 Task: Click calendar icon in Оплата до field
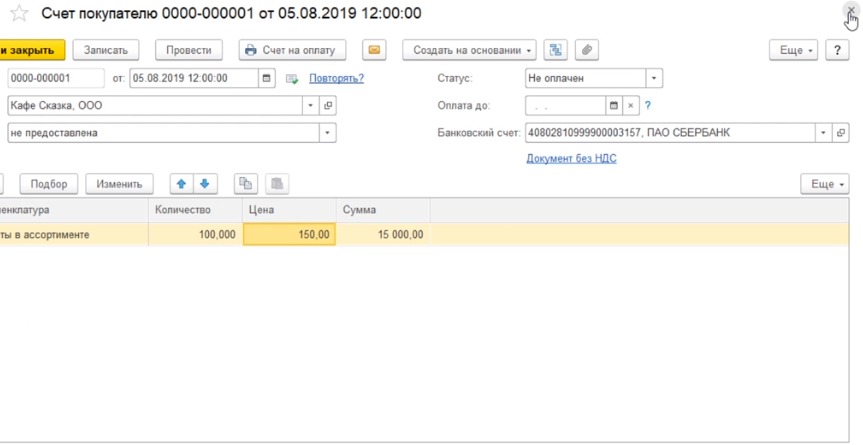click(614, 105)
